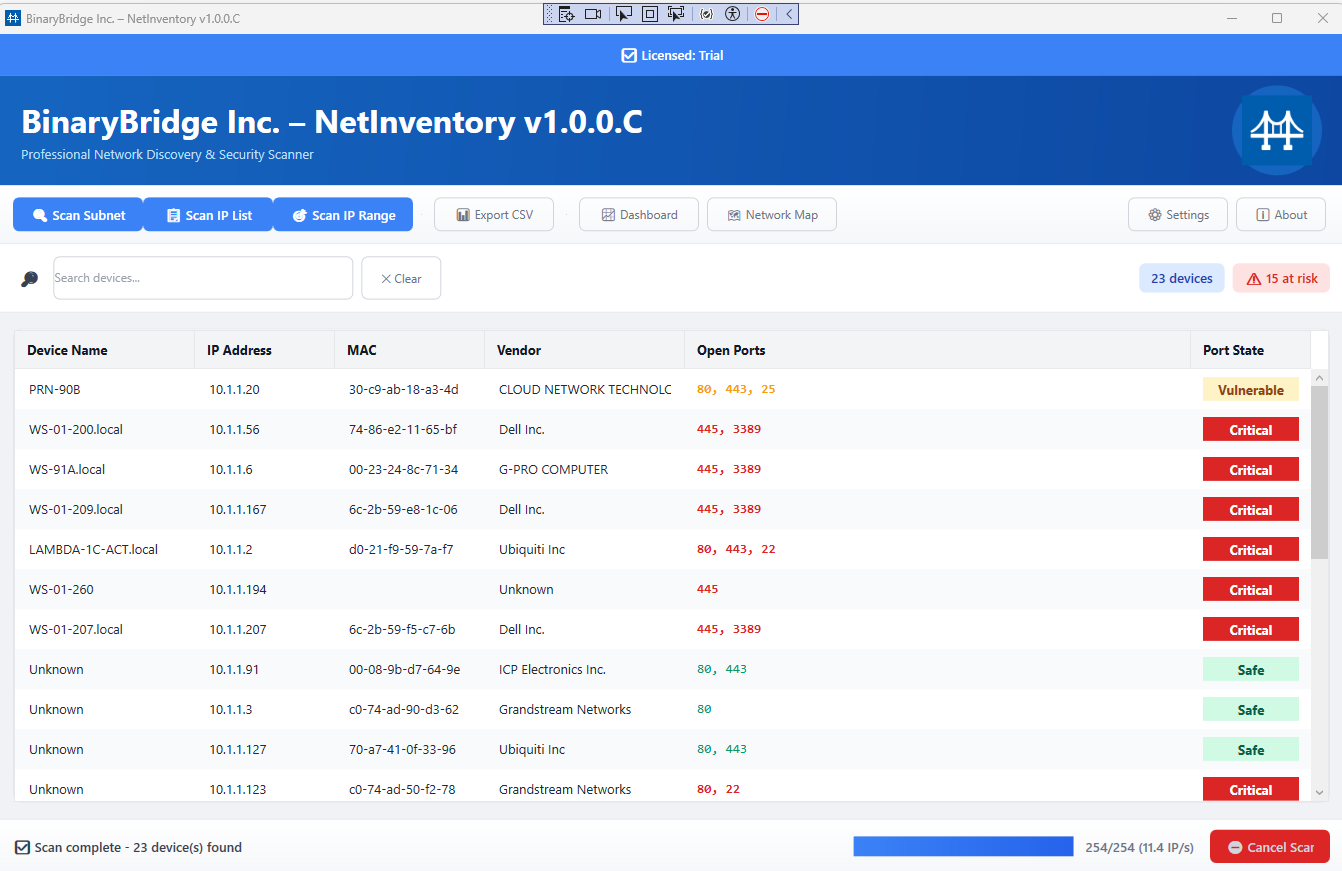This screenshot has width=1342, height=871.
Task: Launch accessibility checker person icon
Action: (x=733, y=14)
